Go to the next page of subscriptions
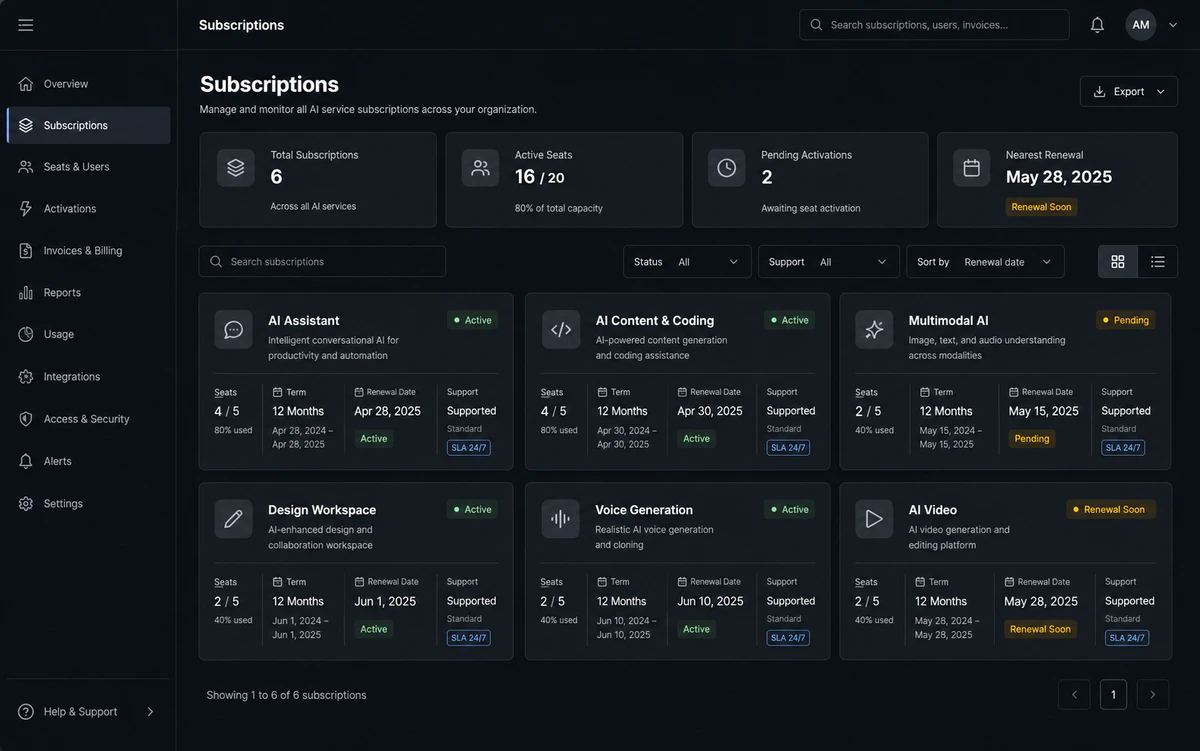Screen dimensions: 1200x751 click(x=1153, y=695)
